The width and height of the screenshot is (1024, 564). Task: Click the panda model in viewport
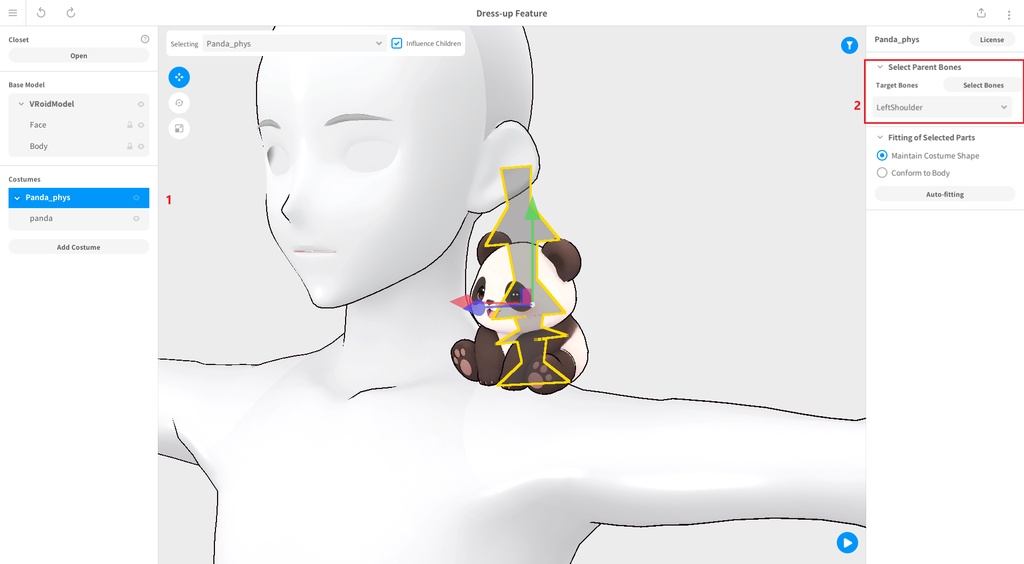point(519,313)
